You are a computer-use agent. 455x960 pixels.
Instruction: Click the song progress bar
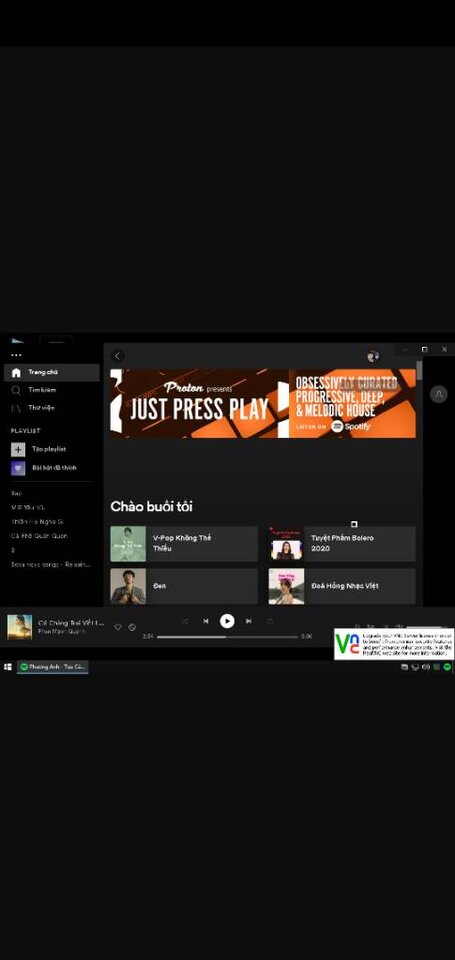point(227,637)
